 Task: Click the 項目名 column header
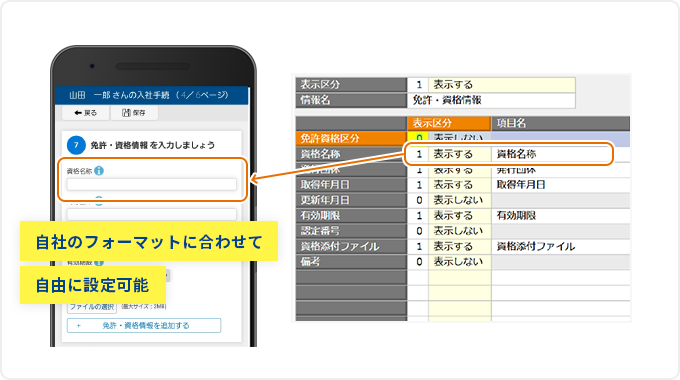[560, 123]
